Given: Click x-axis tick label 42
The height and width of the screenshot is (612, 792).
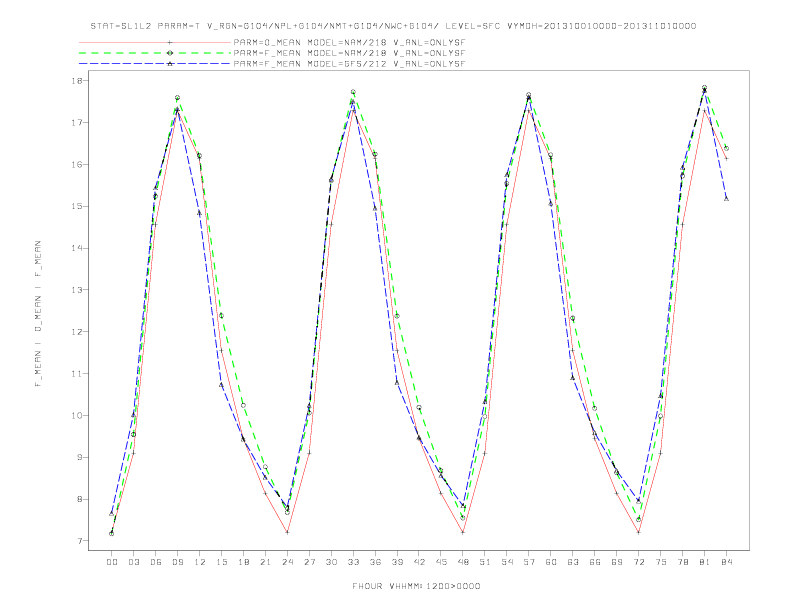Looking at the screenshot, I should [419, 562].
